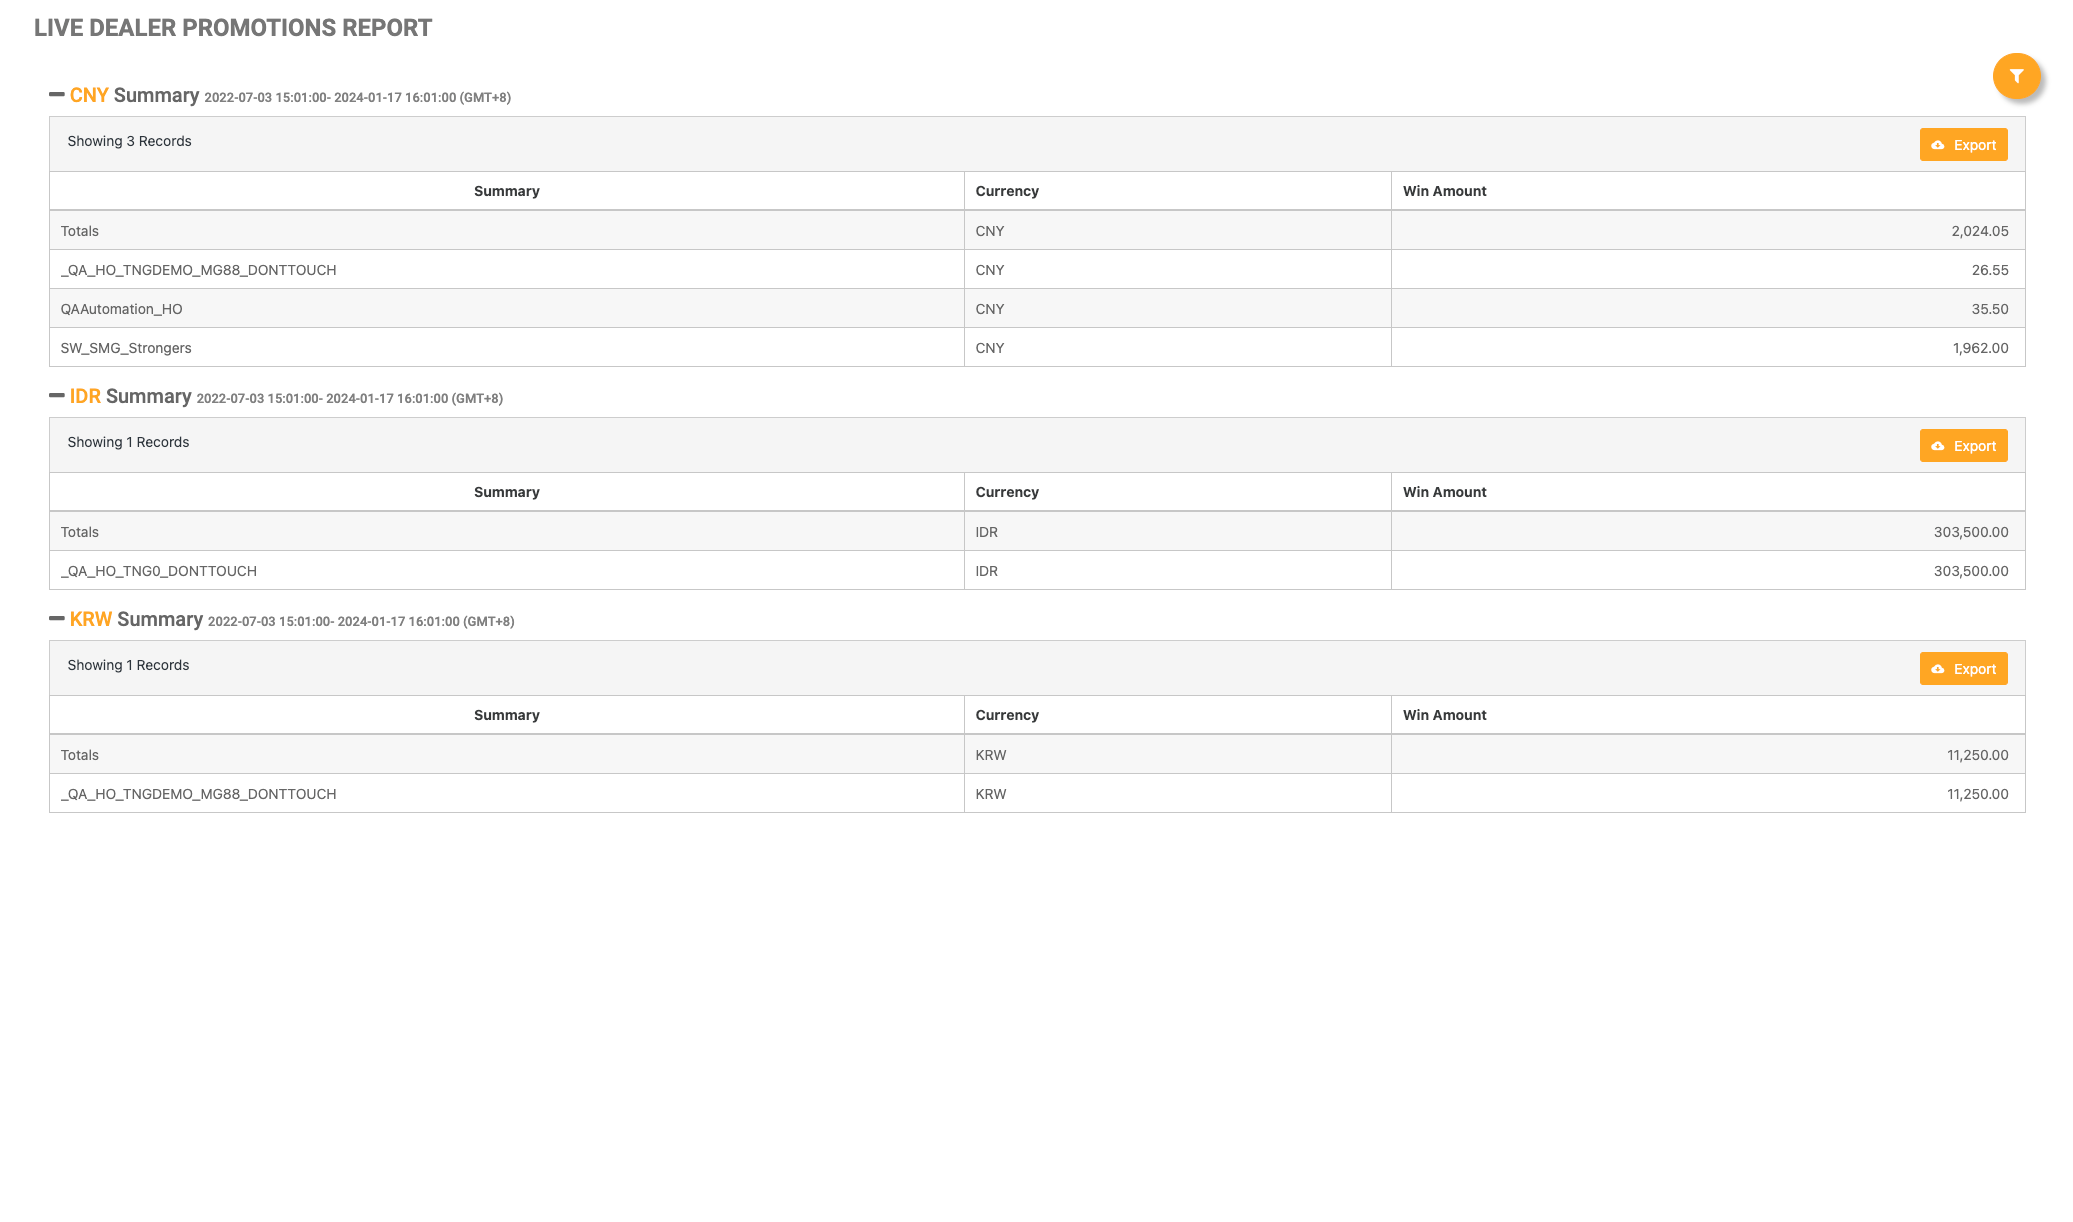This screenshot has height=1222, width=2073.
Task: Click KRW table Win Amount header
Action: pyautogui.click(x=1444, y=715)
